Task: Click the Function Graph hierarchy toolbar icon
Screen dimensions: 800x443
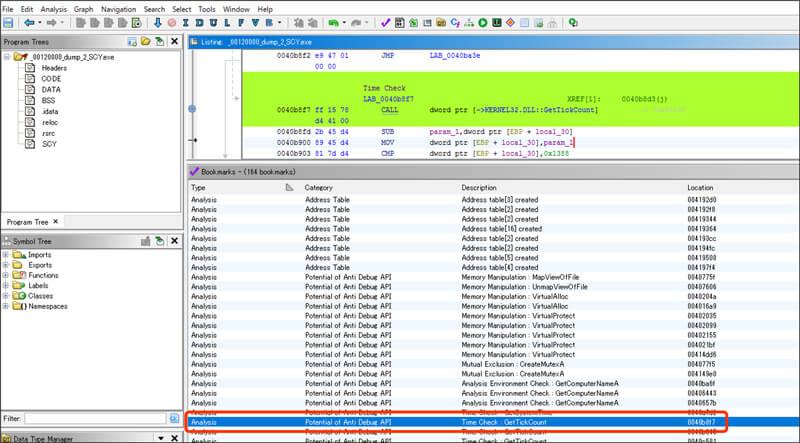Action: pos(469,23)
